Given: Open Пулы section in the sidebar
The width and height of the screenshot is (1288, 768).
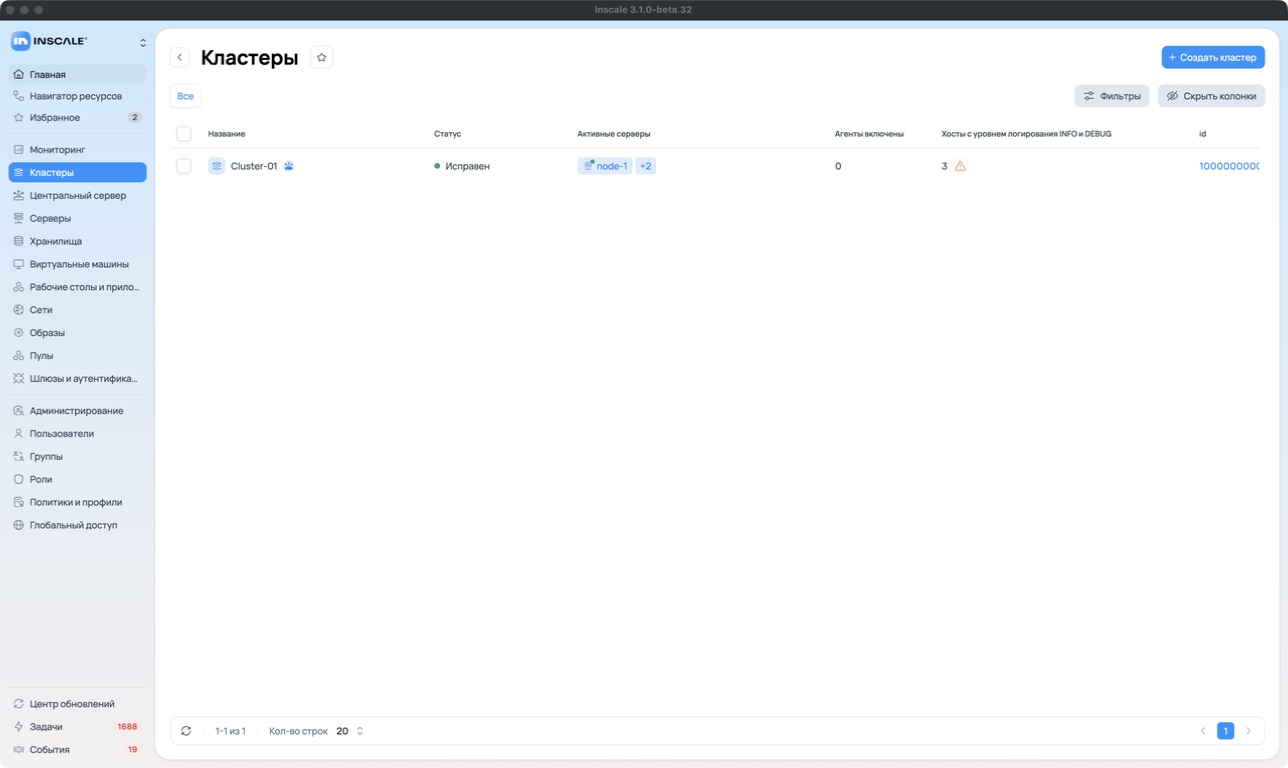Looking at the screenshot, I should [x=78, y=356].
